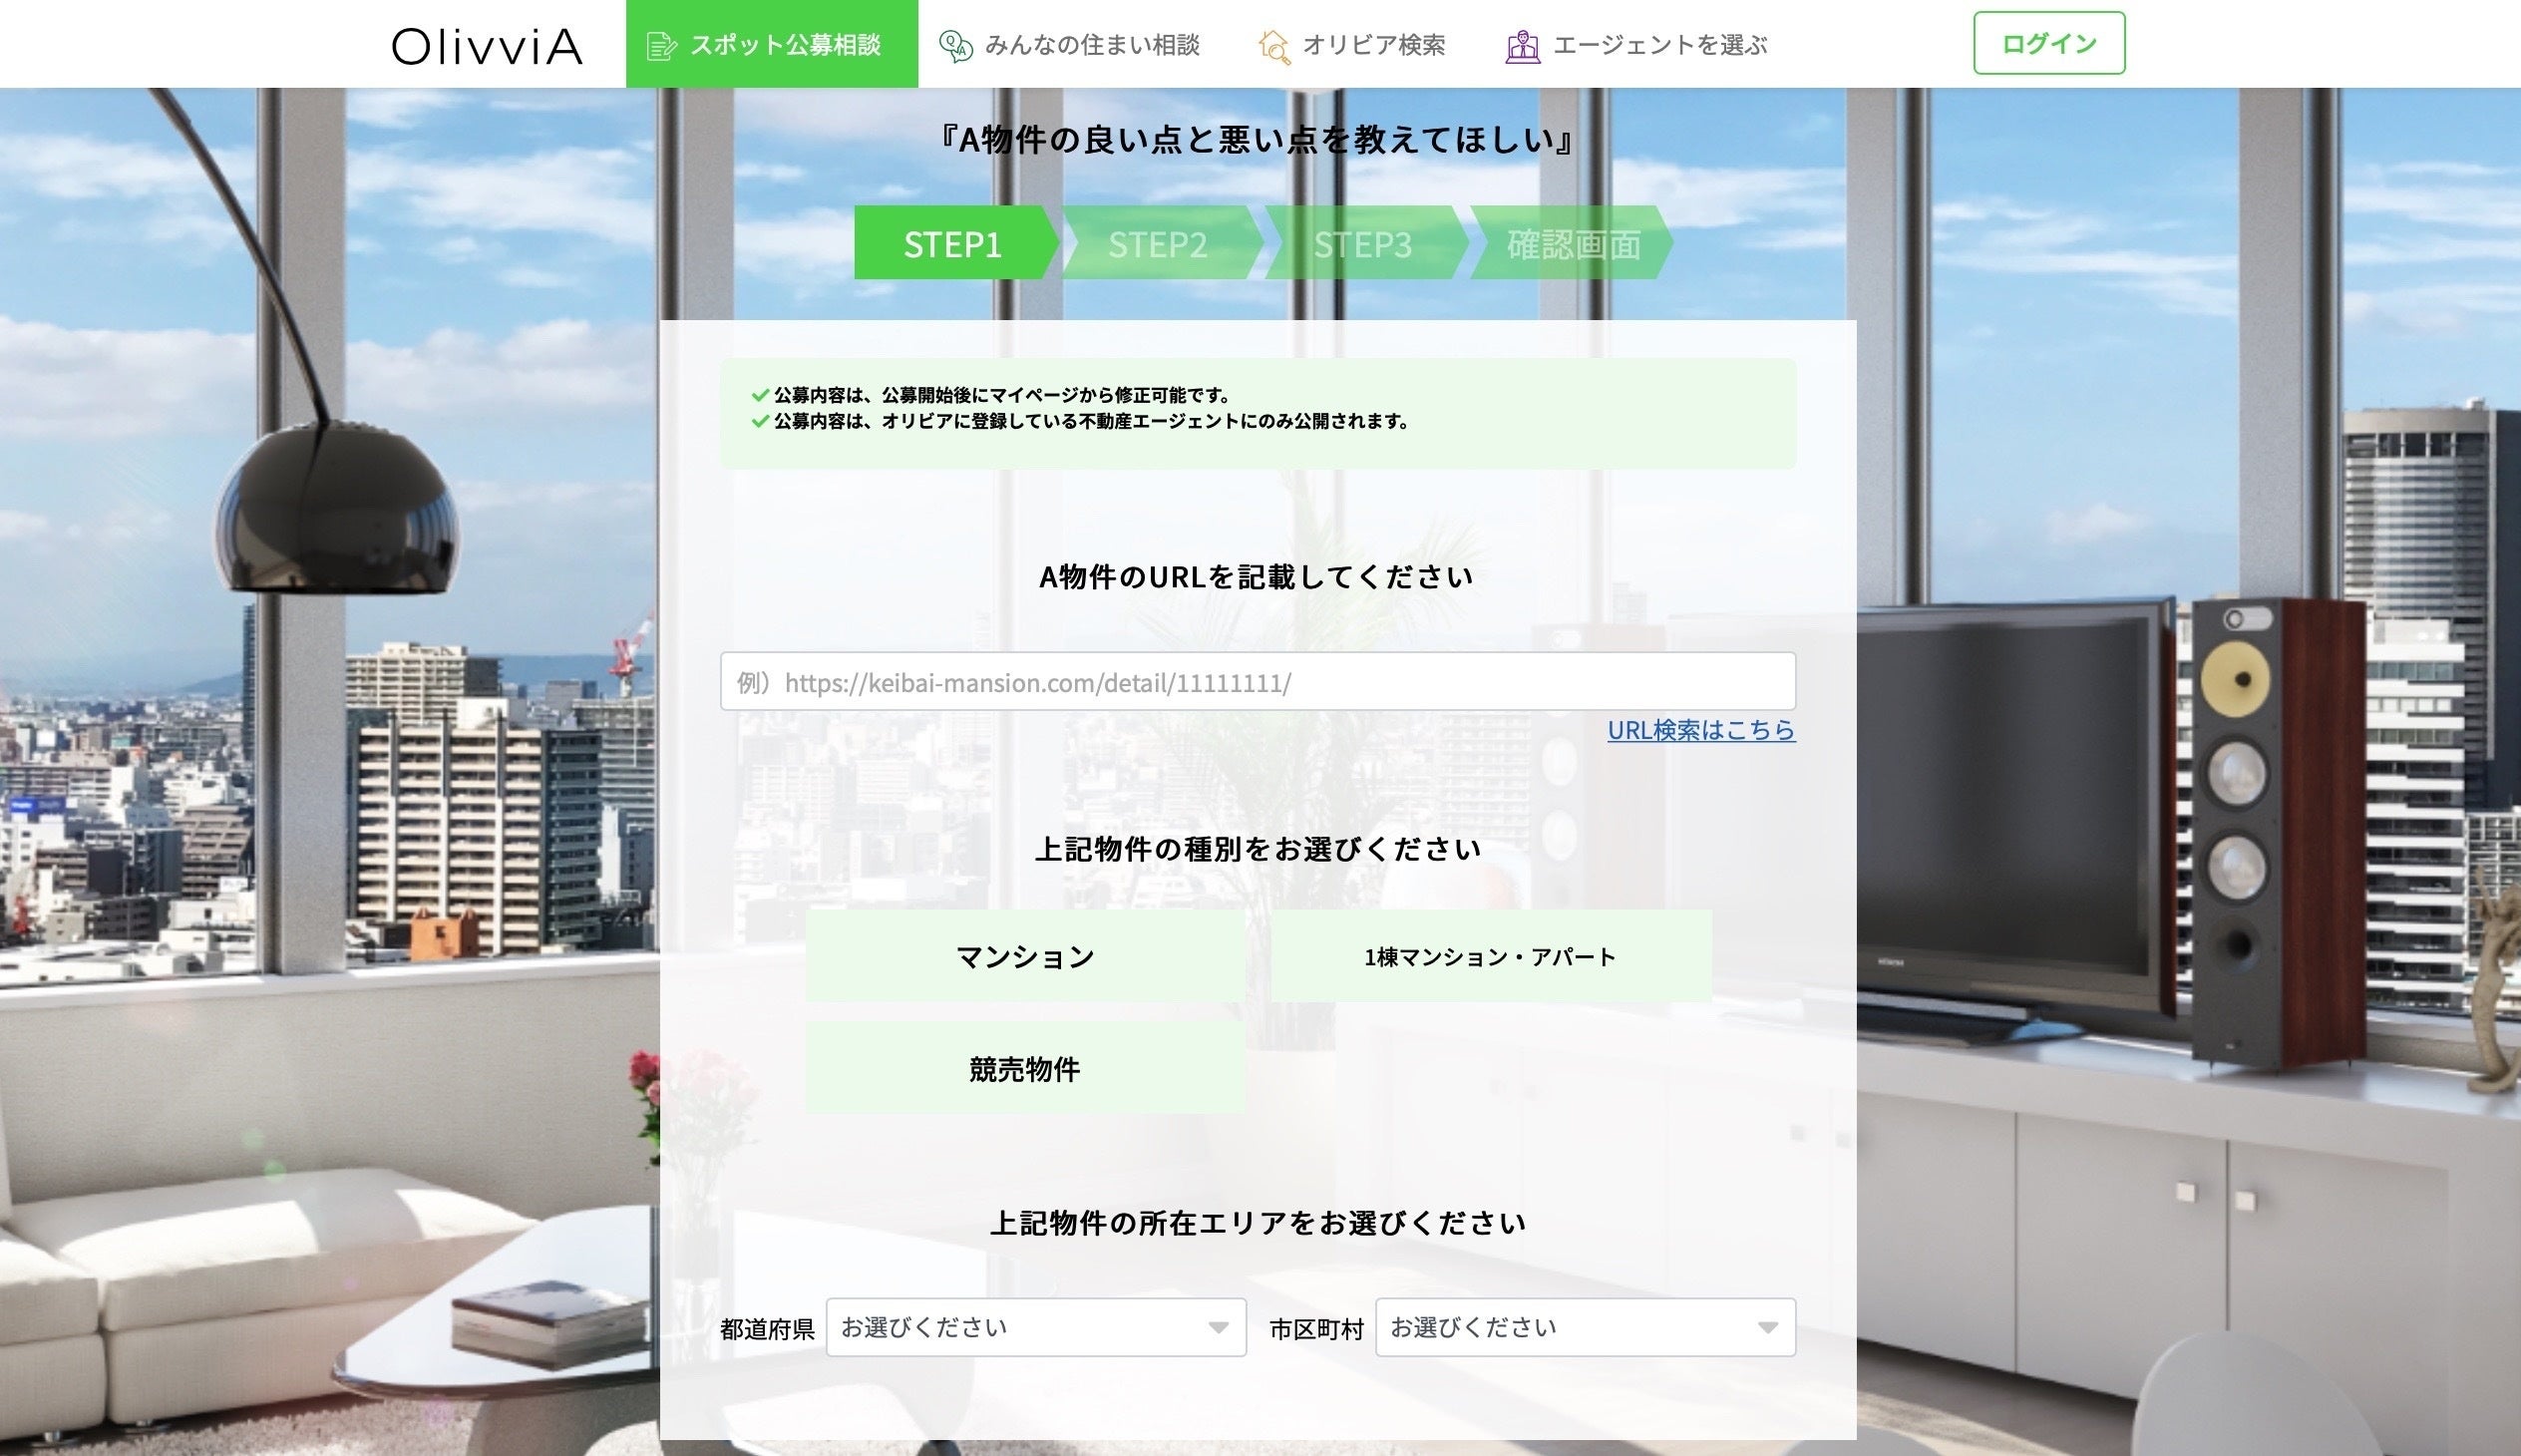Open the 市区町村 dropdown
This screenshot has width=2521, height=1456.
(1585, 1328)
